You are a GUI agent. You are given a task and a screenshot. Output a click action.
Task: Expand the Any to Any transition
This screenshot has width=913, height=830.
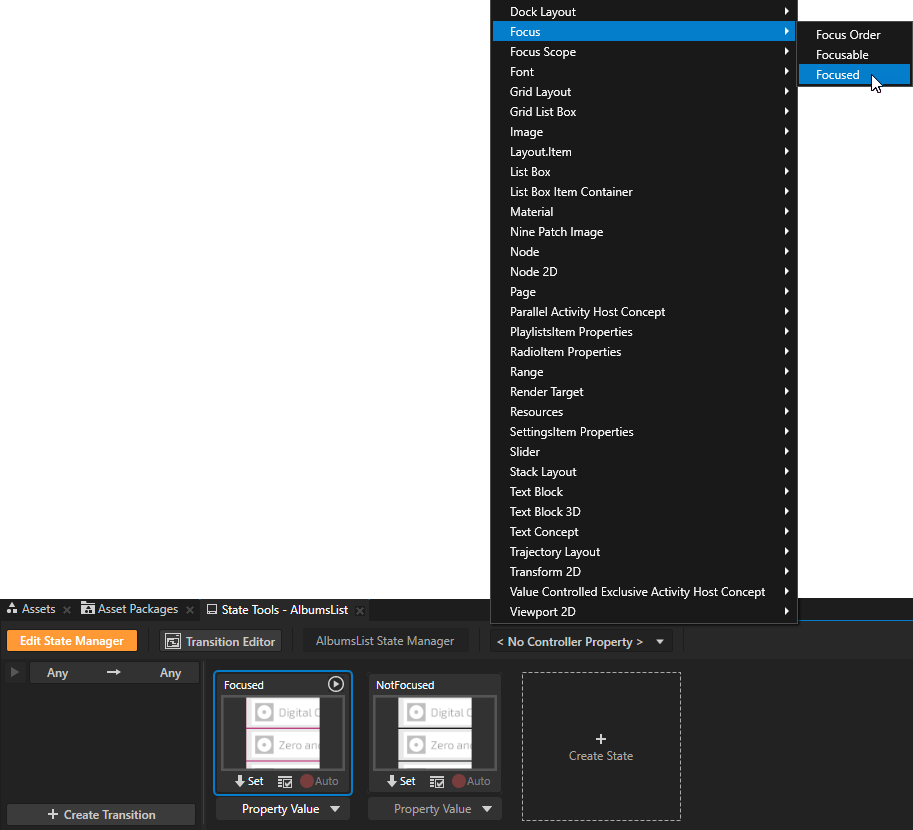tap(14, 673)
